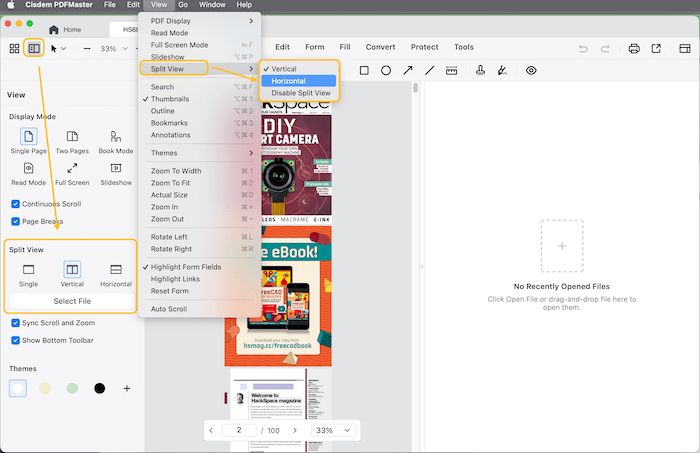Click the printer icon
Screen dimensions: 700x453
633,47
